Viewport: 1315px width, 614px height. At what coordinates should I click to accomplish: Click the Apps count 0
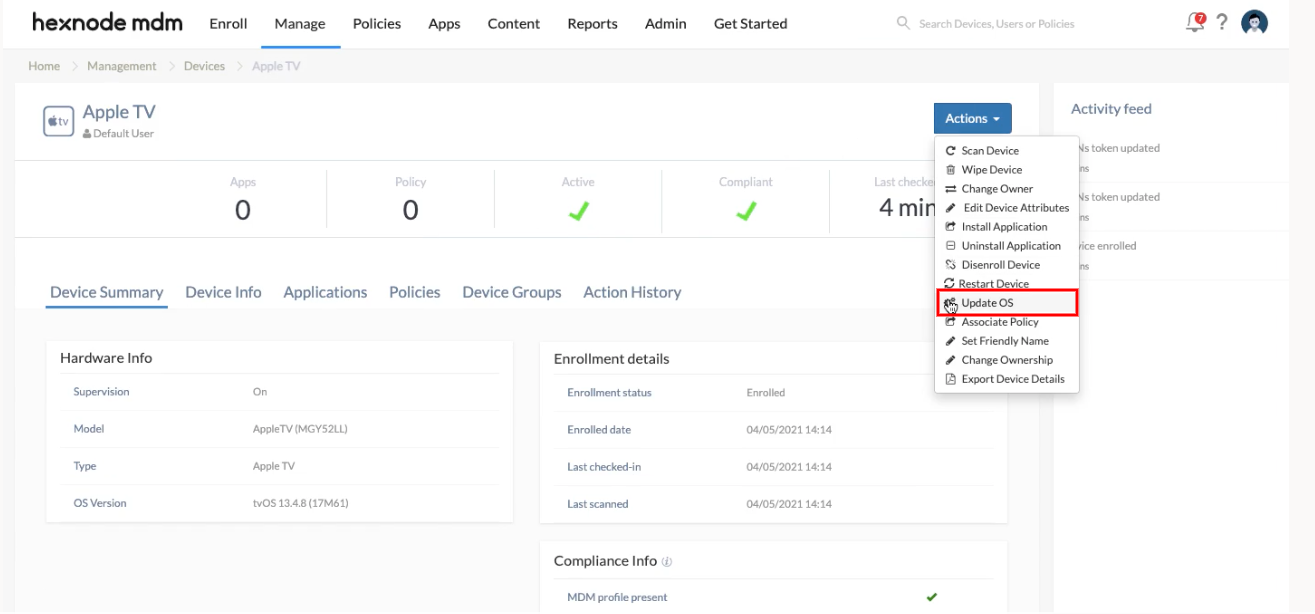[243, 210]
